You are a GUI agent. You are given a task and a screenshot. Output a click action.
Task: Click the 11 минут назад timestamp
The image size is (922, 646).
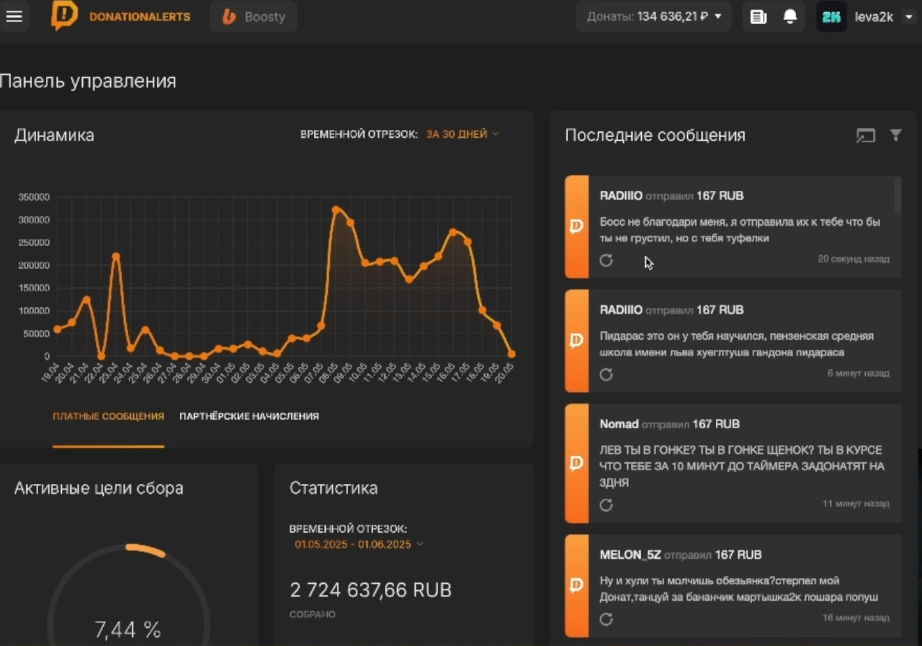(856, 504)
